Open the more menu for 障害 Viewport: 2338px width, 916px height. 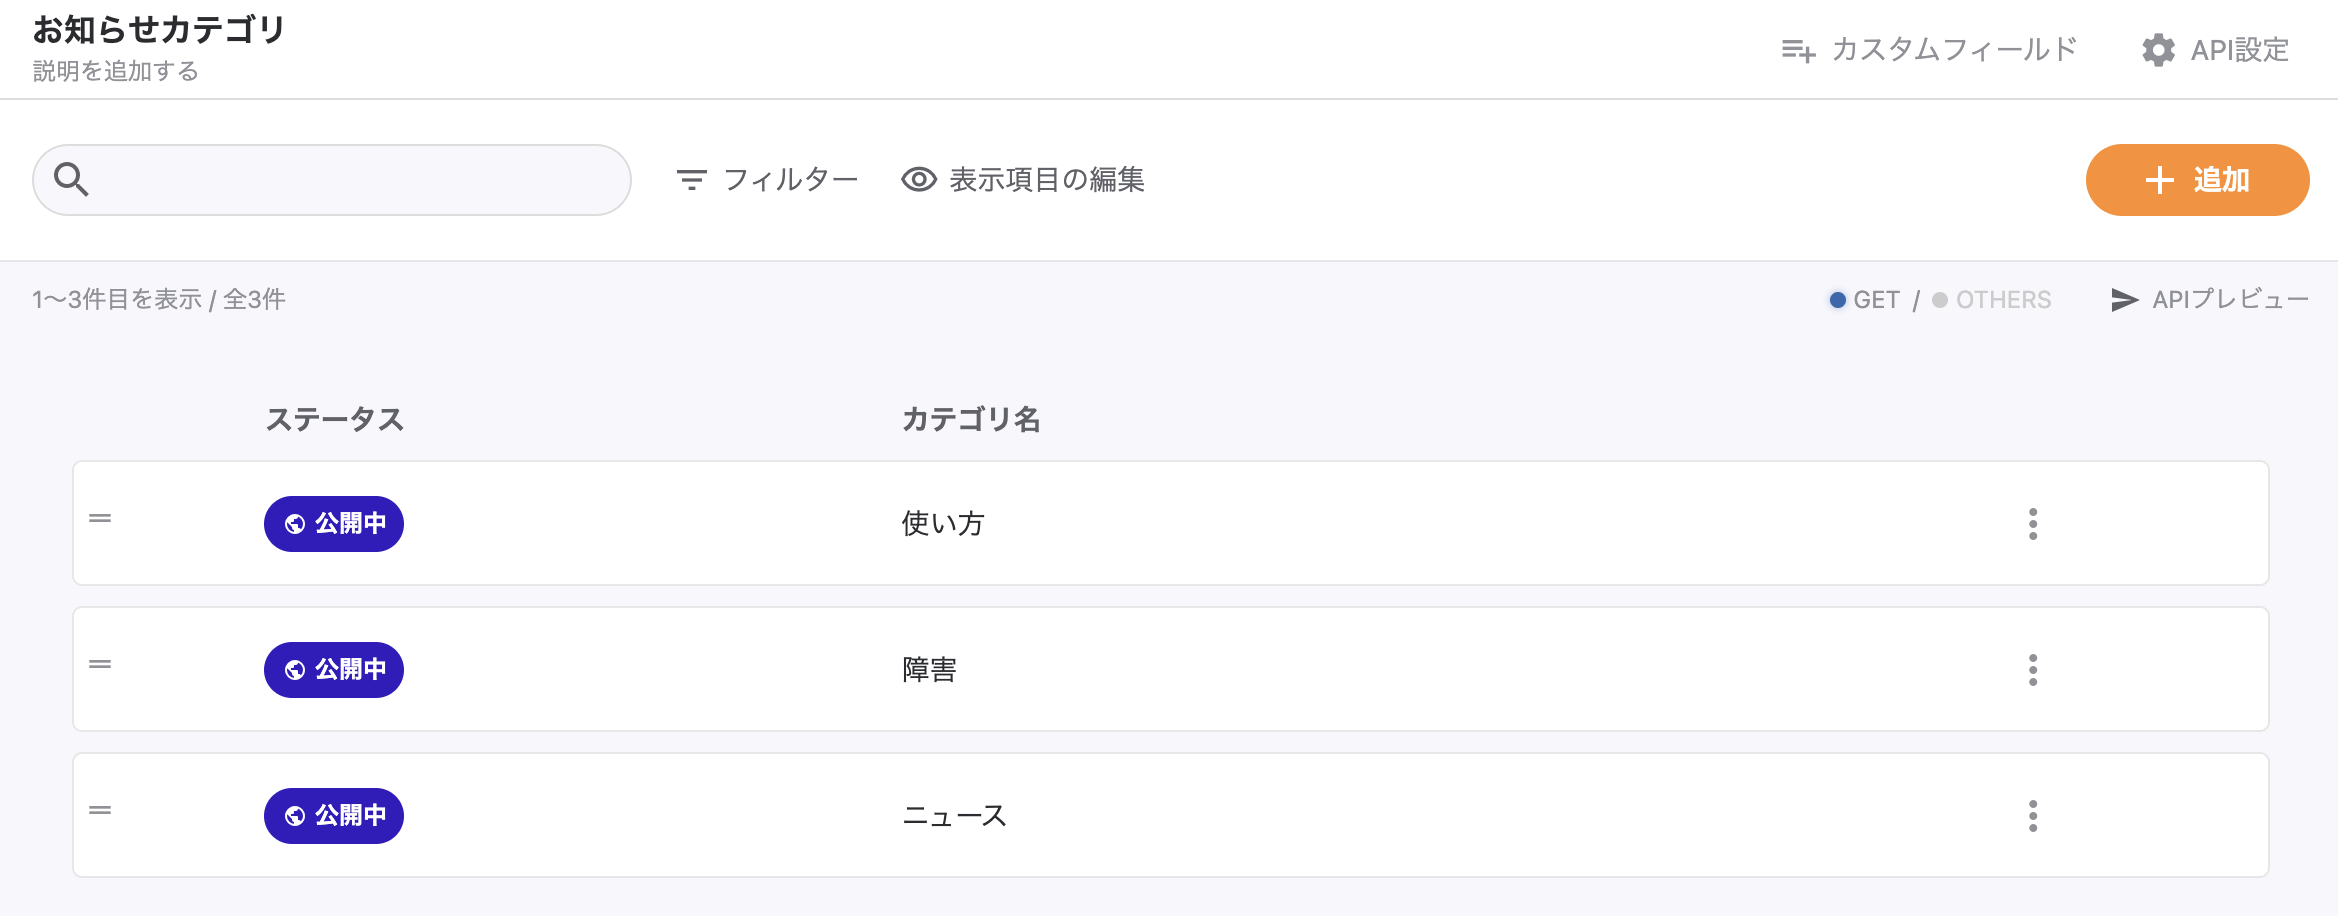click(2032, 670)
